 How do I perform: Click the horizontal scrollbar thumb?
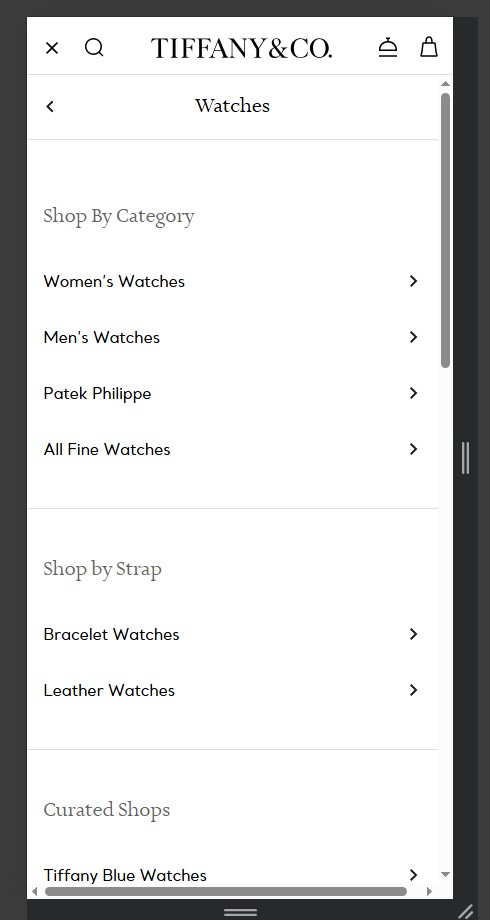pos(226,891)
